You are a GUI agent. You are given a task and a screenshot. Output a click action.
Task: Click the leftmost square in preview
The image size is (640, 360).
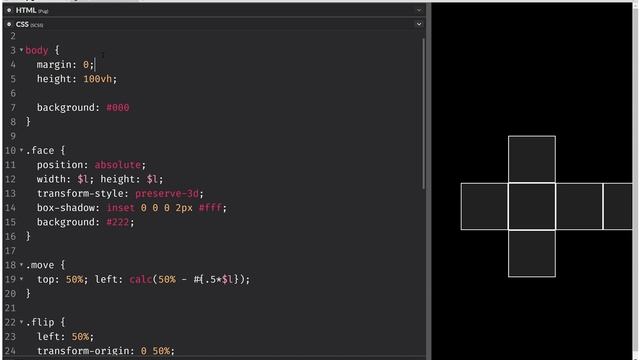point(484,207)
